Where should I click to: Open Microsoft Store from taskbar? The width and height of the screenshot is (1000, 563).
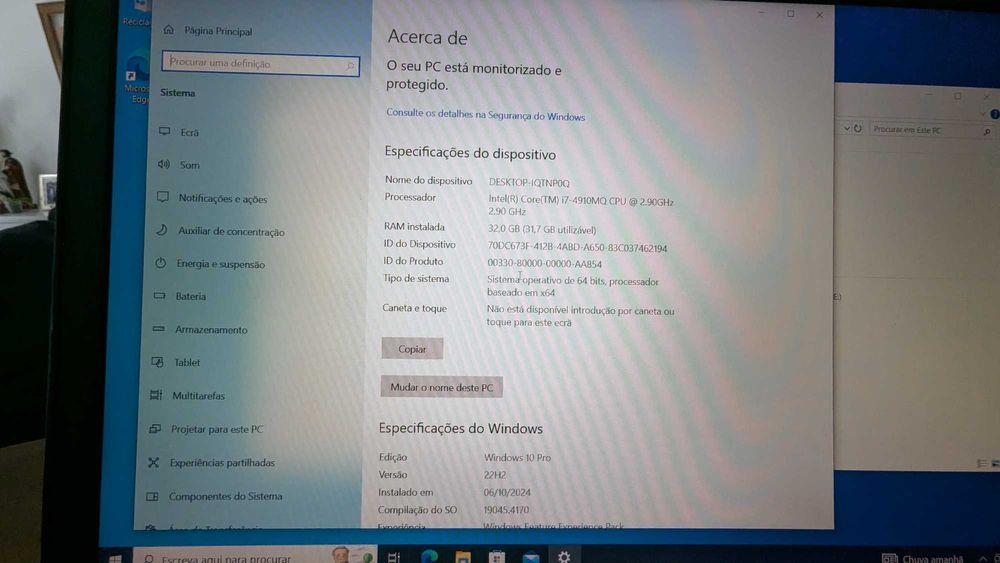497,557
